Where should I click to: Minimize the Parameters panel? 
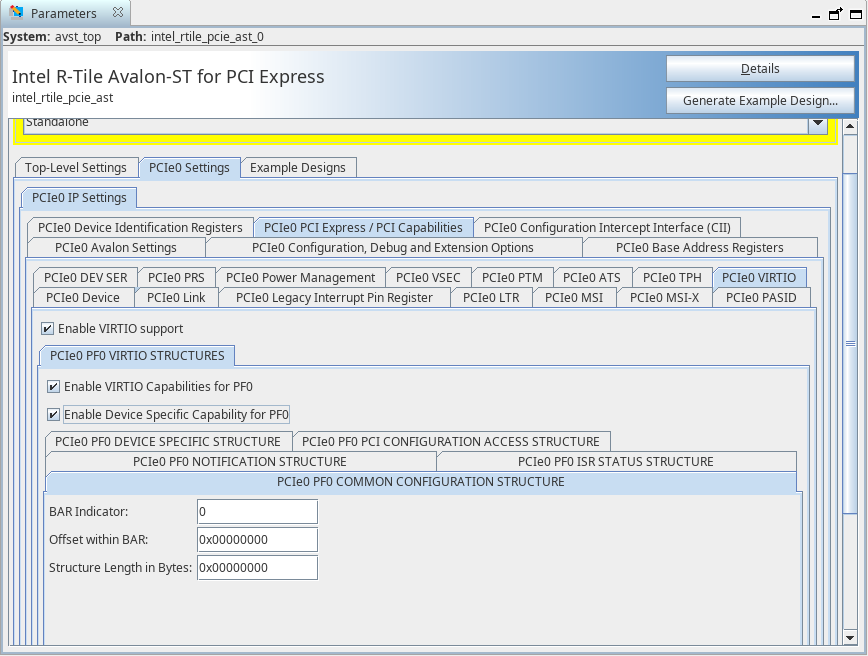click(x=815, y=17)
